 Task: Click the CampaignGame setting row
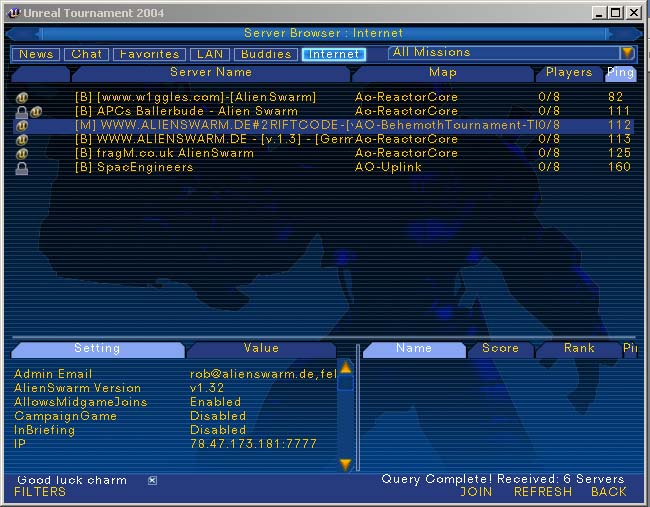pyautogui.click(x=175, y=417)
